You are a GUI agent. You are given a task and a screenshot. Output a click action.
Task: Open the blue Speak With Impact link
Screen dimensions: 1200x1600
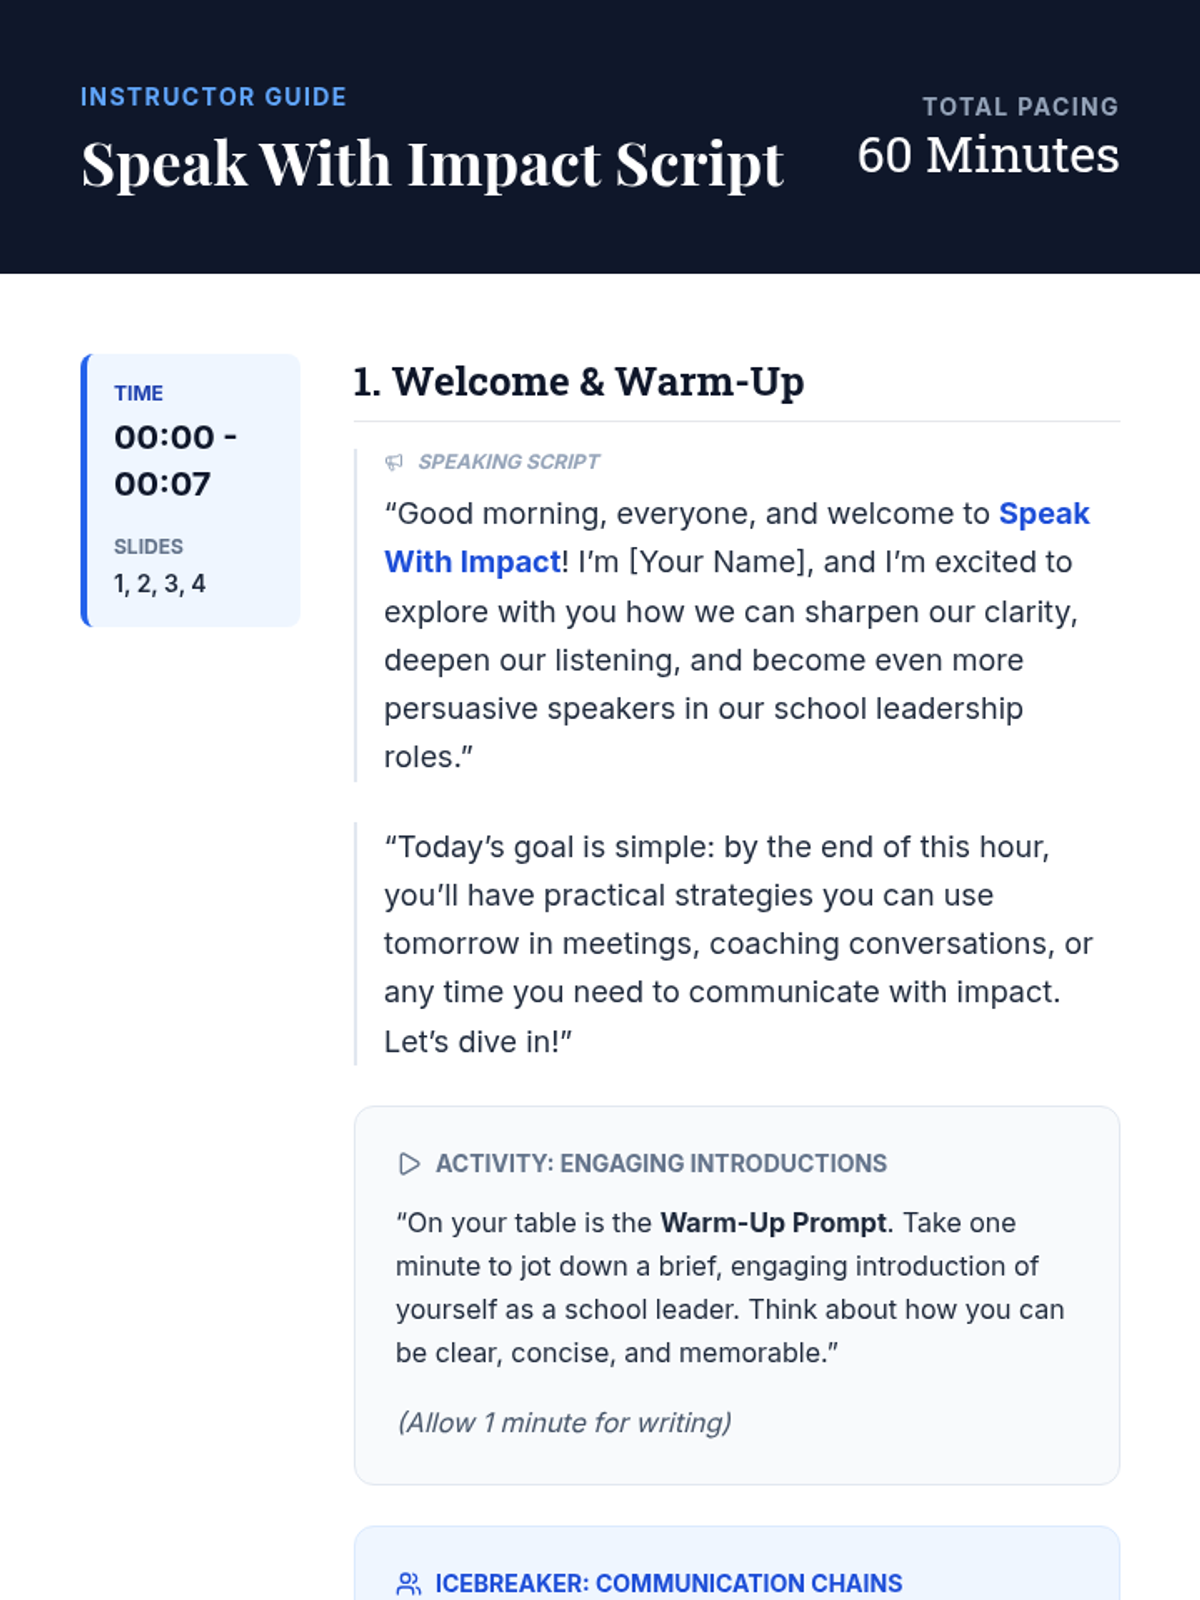pos(1043,514)
